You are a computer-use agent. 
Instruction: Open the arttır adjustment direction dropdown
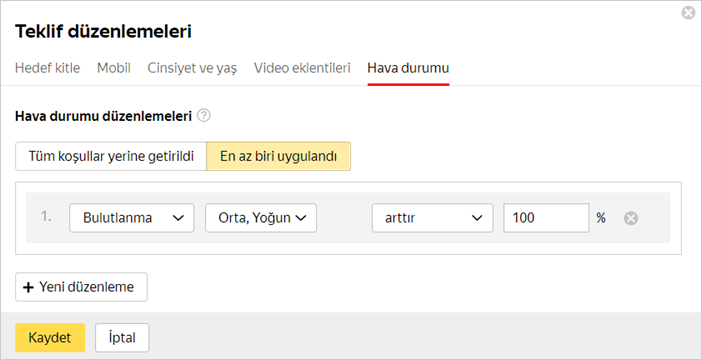click(x=432, y=218)
